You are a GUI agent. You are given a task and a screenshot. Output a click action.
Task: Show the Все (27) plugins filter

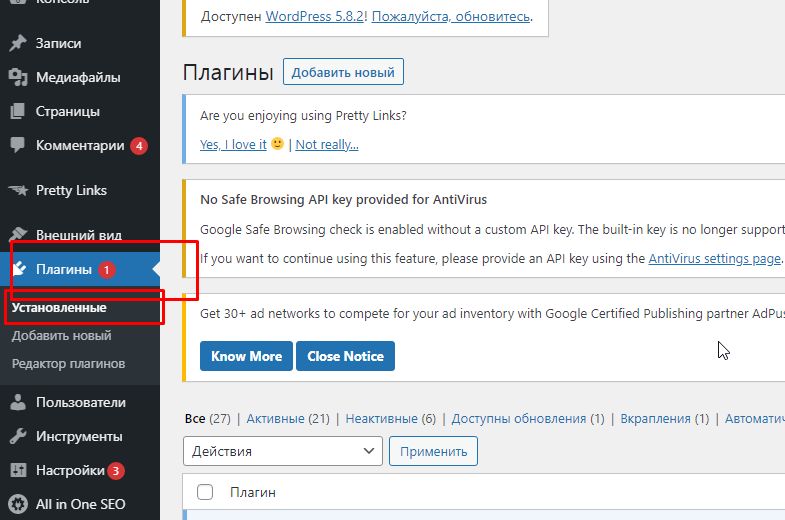[x=208, y=418]
